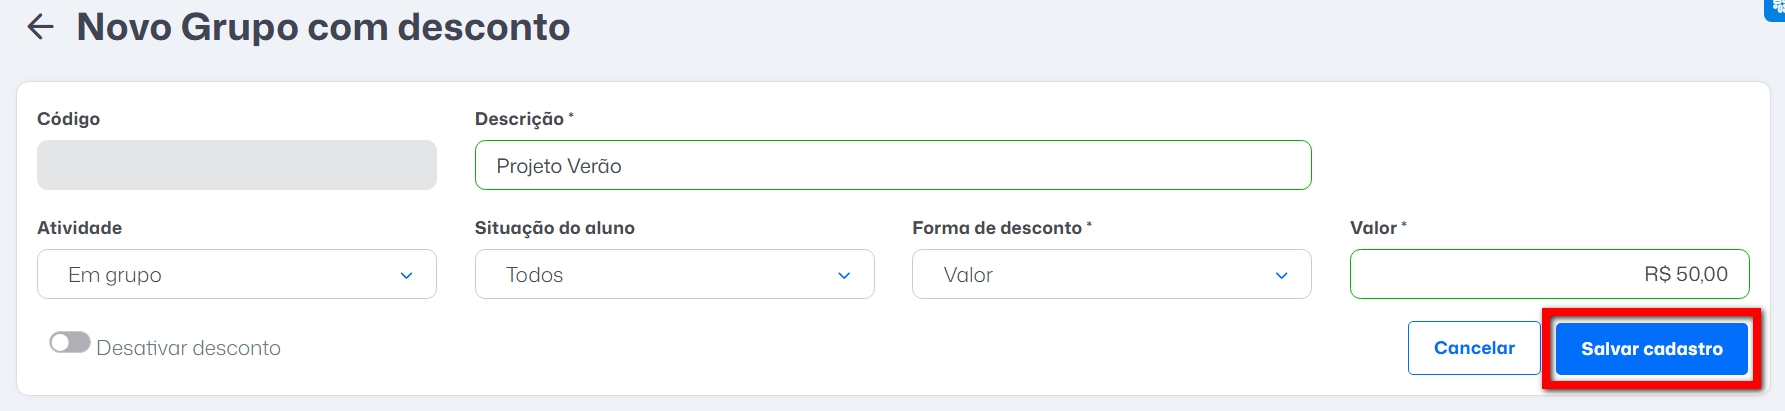This screenshot has height=411, width=1785.
Task: Click the Valor field showing R$ 50,00
Action: click(x=1550, y=274)
